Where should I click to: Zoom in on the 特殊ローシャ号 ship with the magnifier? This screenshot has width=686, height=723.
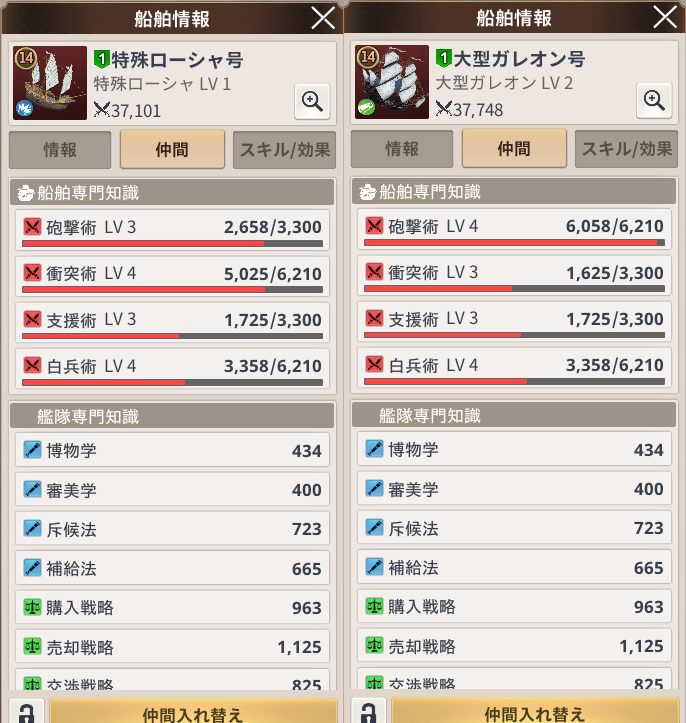312,101
